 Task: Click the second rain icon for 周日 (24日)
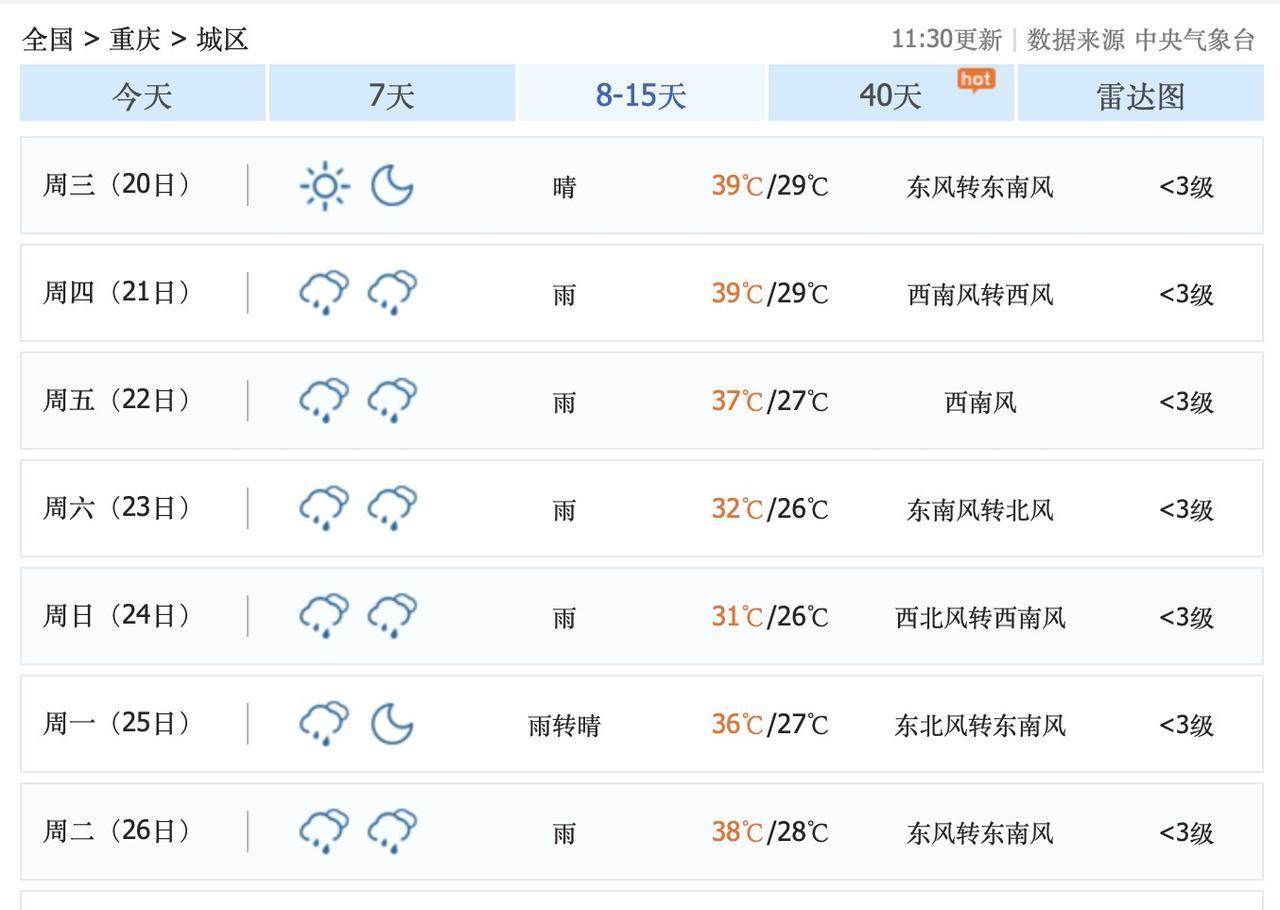coord(392,616)
